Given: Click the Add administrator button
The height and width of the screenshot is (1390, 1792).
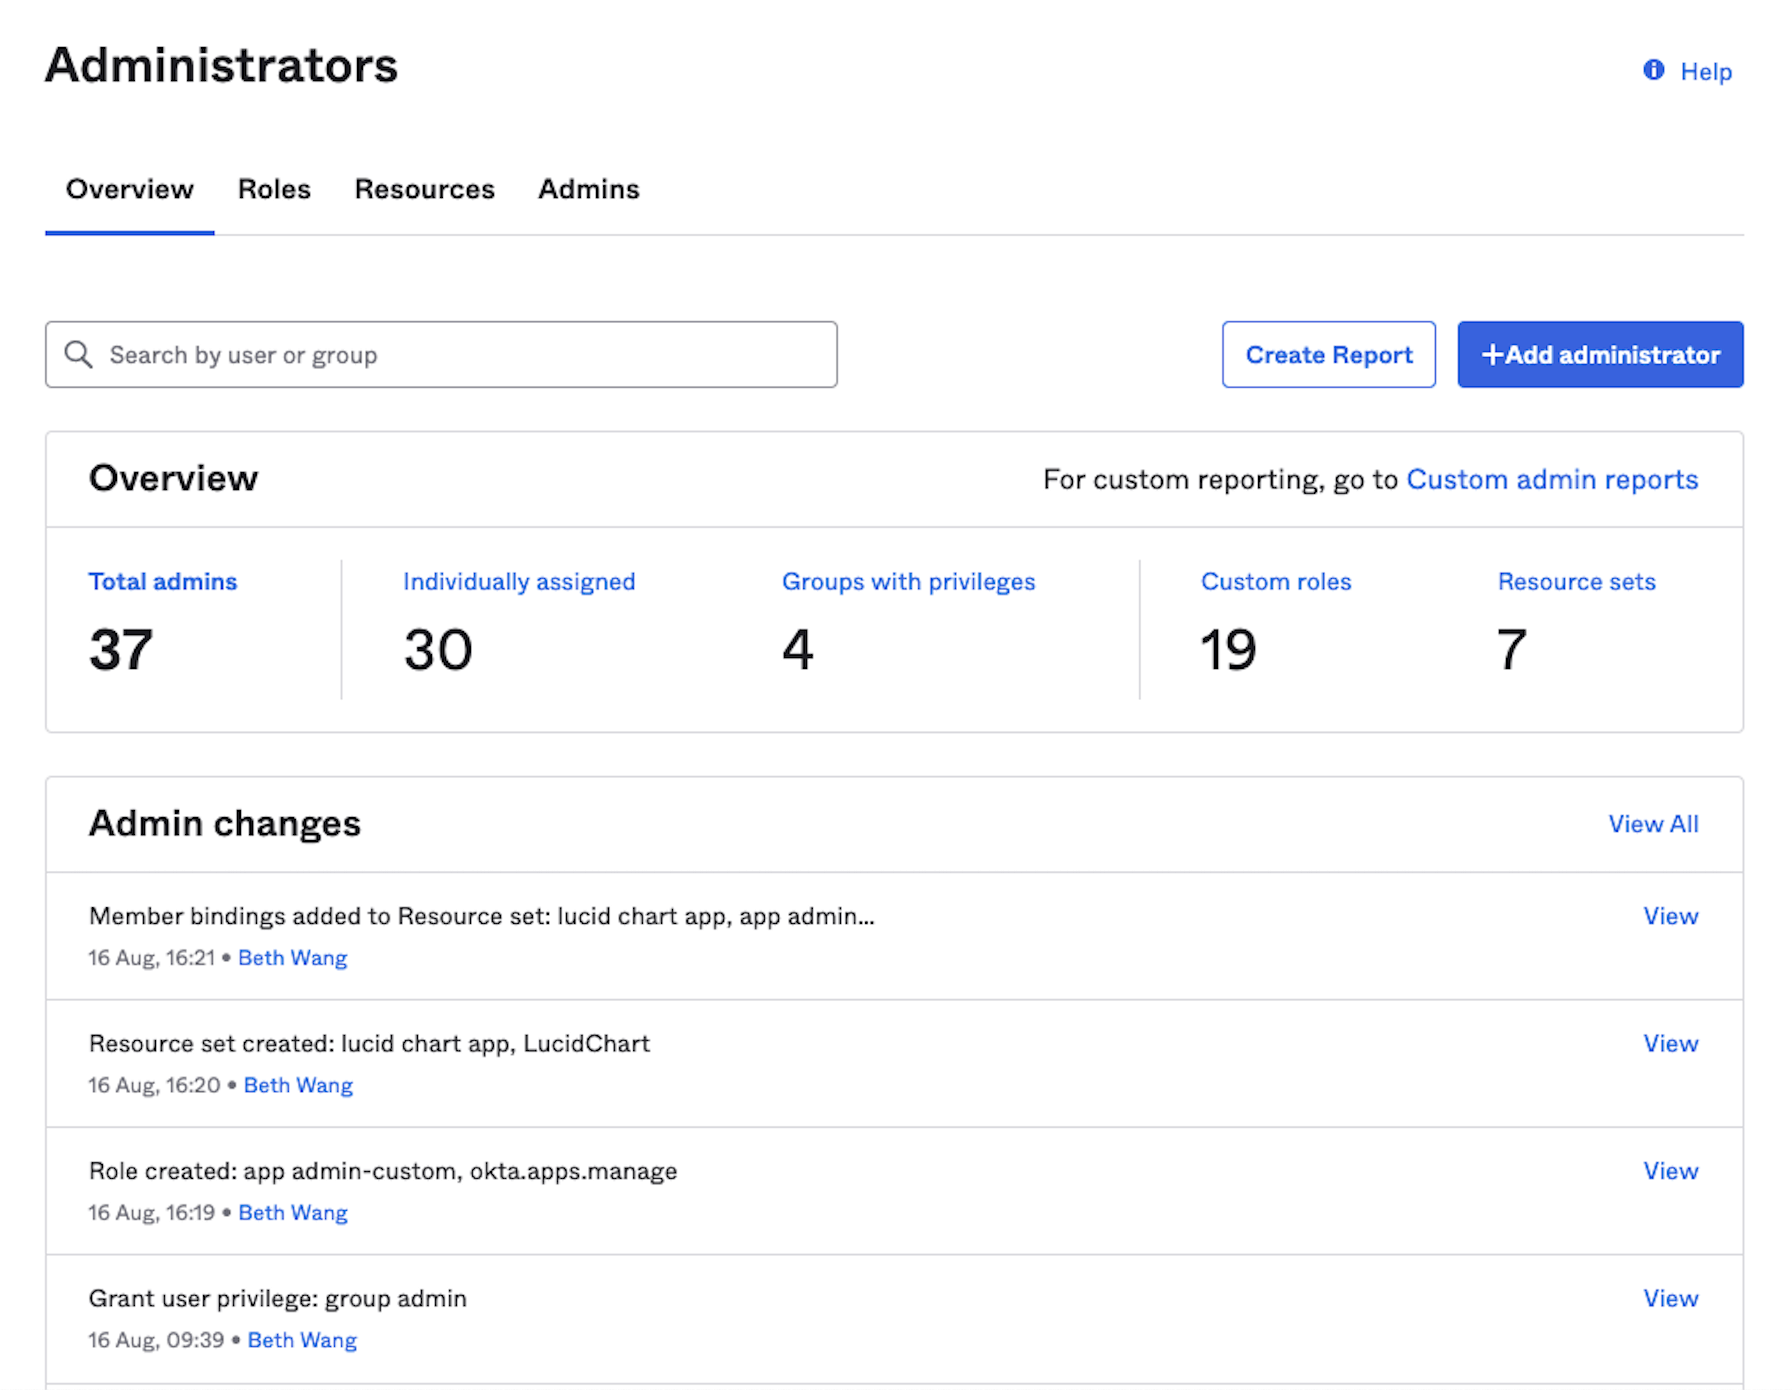Looking at the screenshot, I should click(1599, 355).
